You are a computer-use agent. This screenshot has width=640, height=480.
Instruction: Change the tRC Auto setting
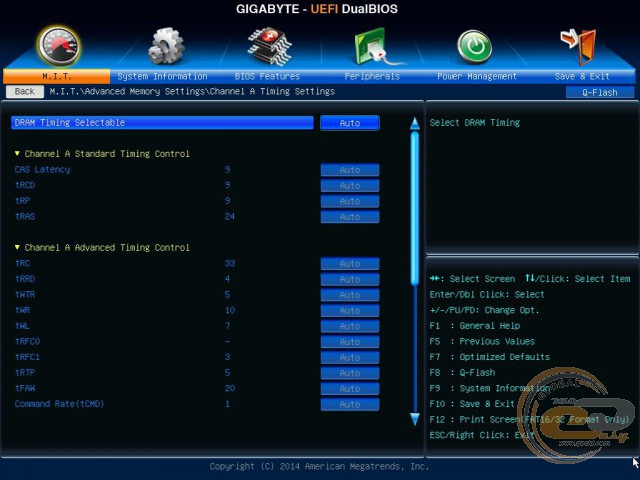click(x=350, y=264)
